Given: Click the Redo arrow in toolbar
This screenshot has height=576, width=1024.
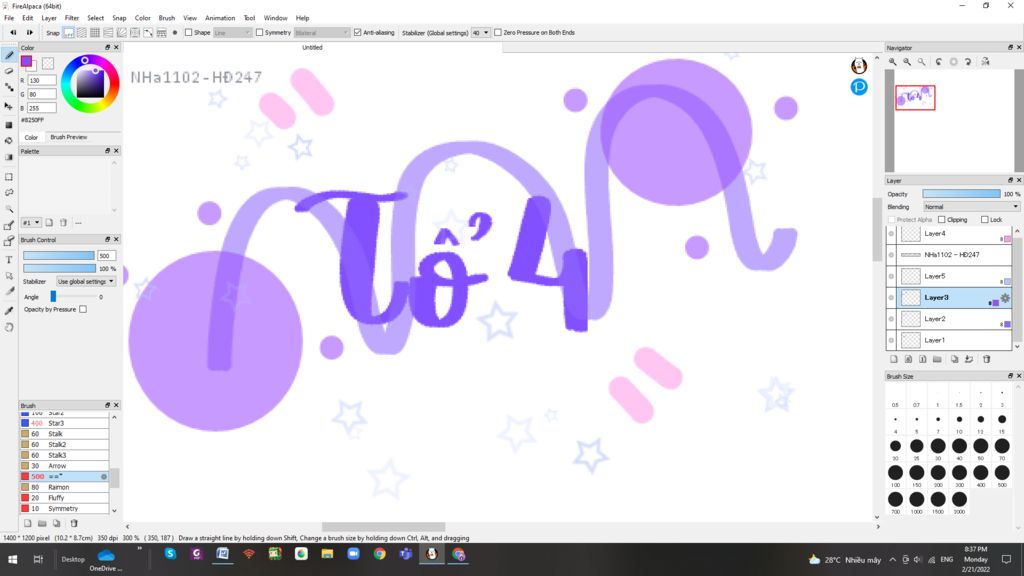Looking at the screenshot, I should coord(30,32).
